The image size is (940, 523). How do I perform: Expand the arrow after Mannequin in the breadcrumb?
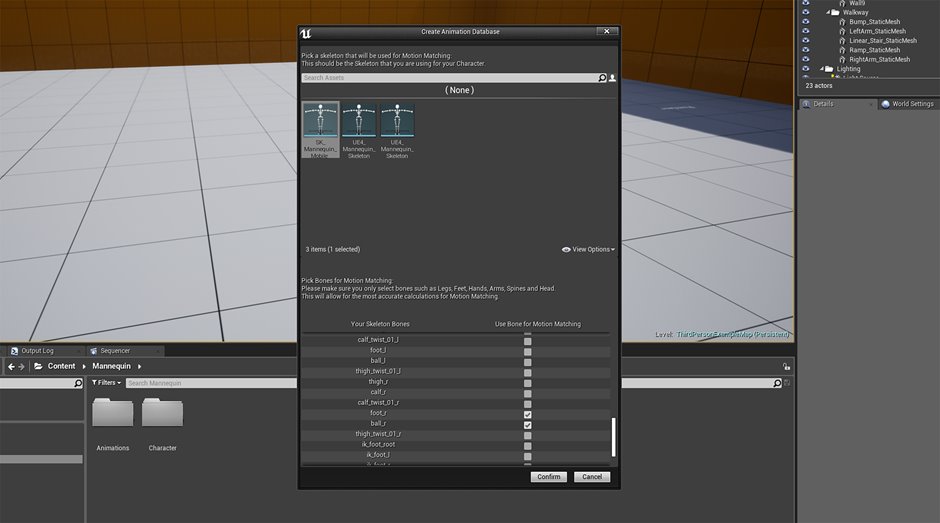pyautogui.click(x=140, y=366)
